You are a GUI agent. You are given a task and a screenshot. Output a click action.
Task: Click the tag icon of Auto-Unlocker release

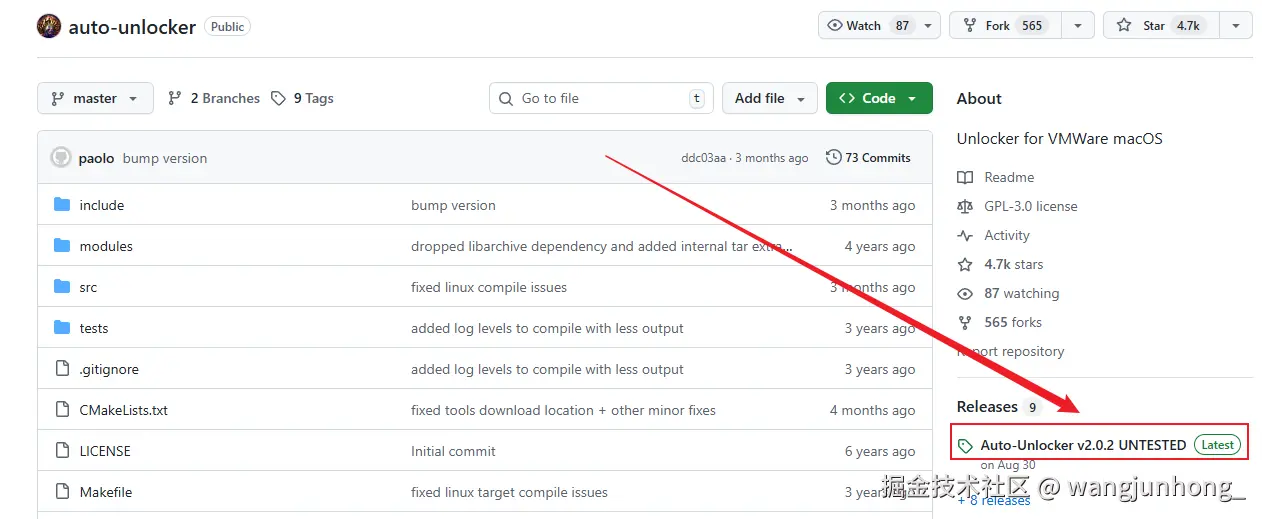[965, 445]
